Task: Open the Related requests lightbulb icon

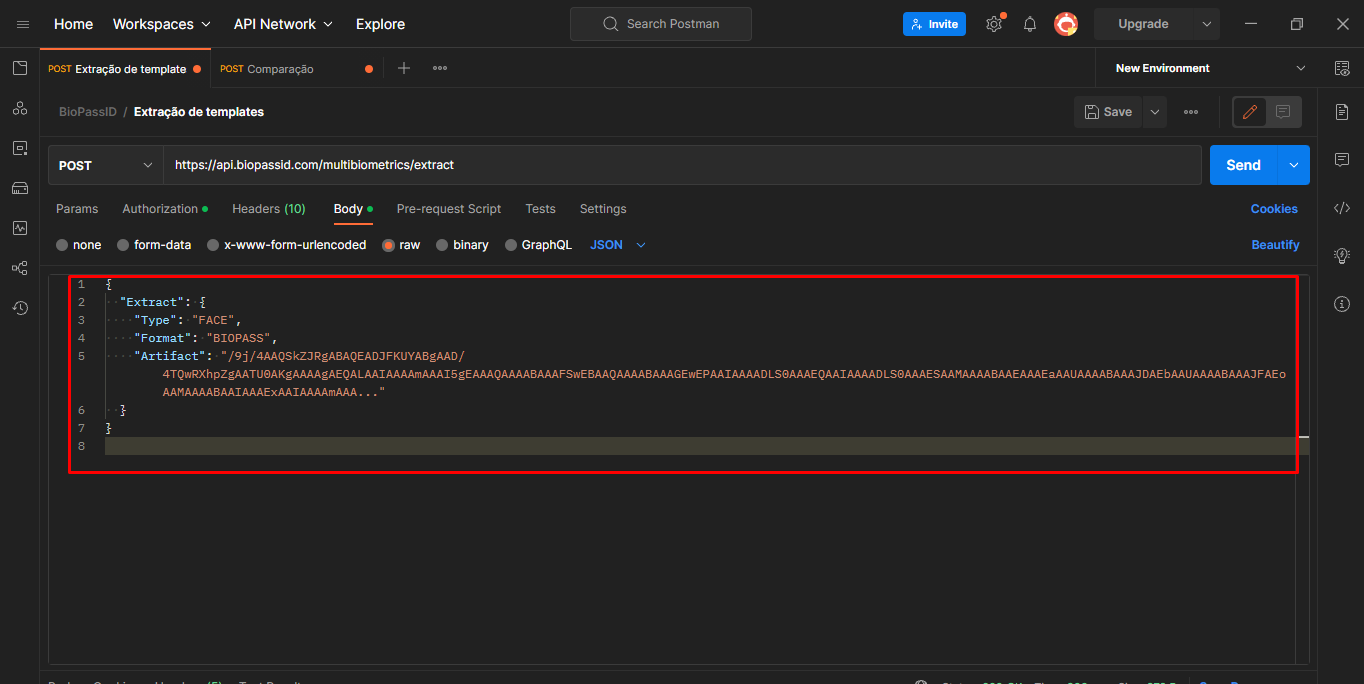Action: pos(1342,256)
